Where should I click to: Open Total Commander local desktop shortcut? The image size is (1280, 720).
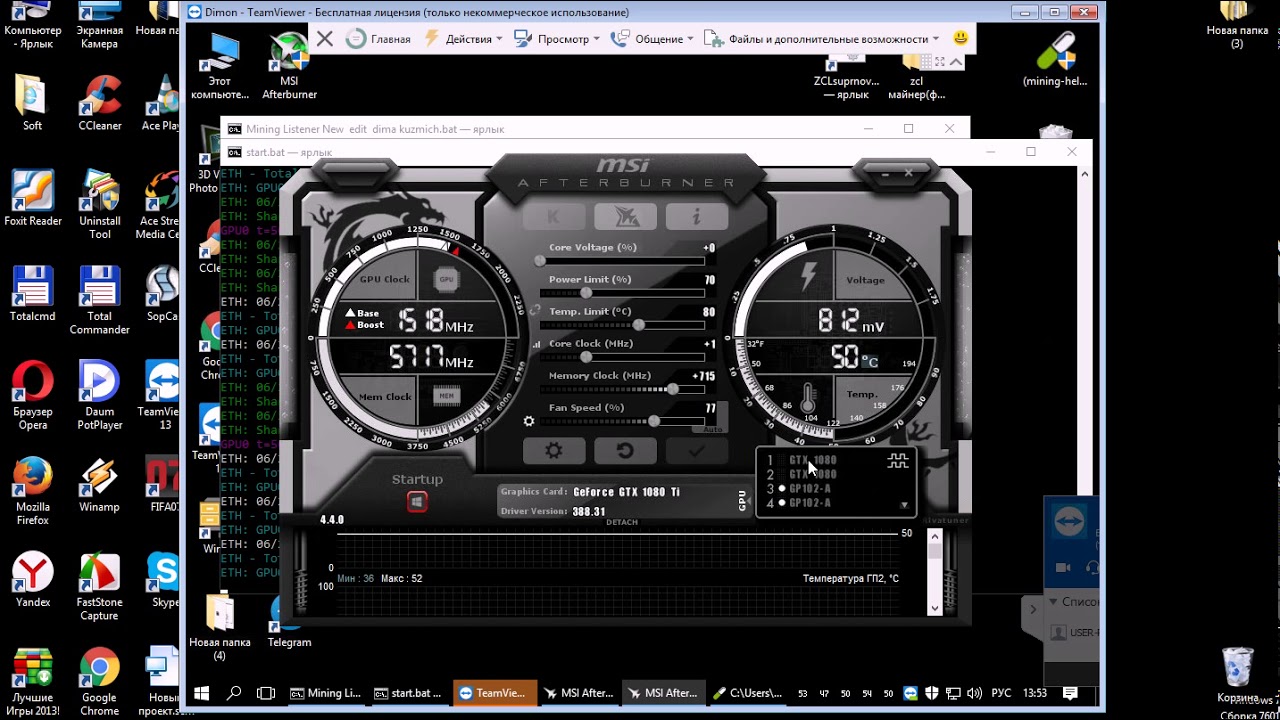99,300
